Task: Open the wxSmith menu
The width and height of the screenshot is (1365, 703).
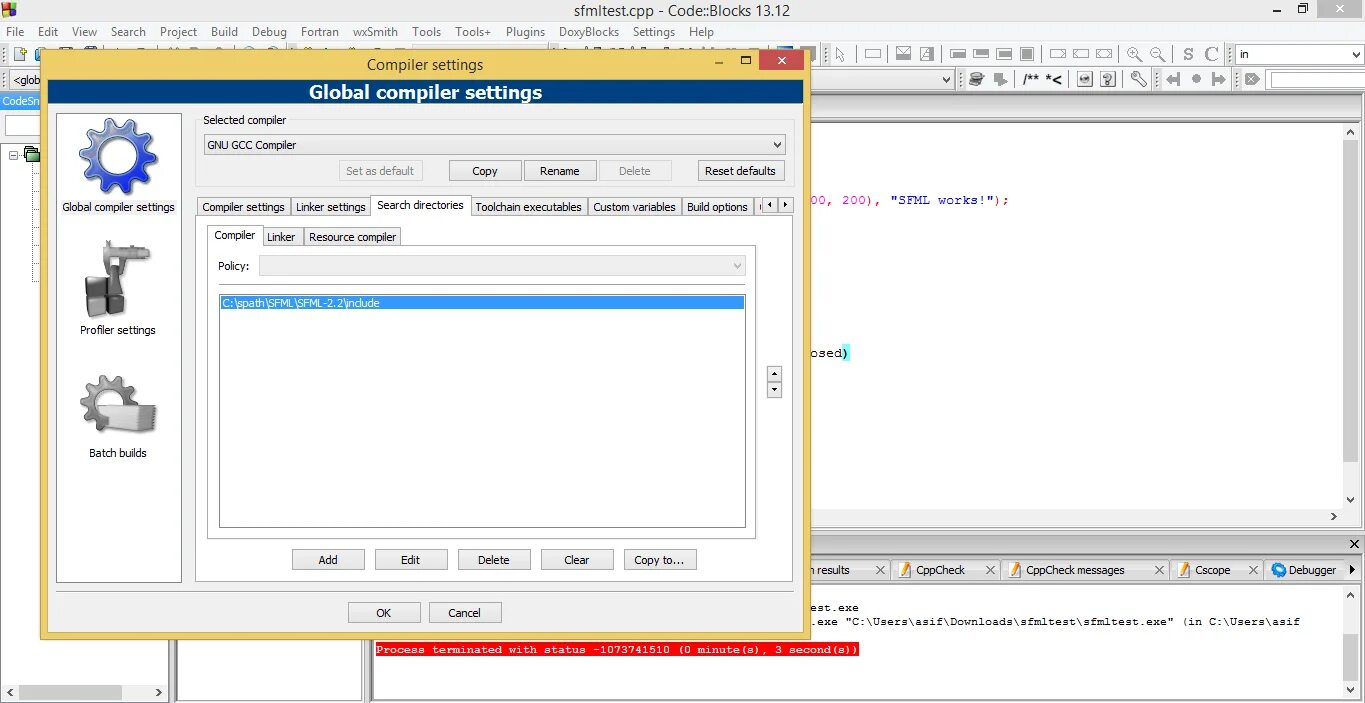Action: point(375,31)
